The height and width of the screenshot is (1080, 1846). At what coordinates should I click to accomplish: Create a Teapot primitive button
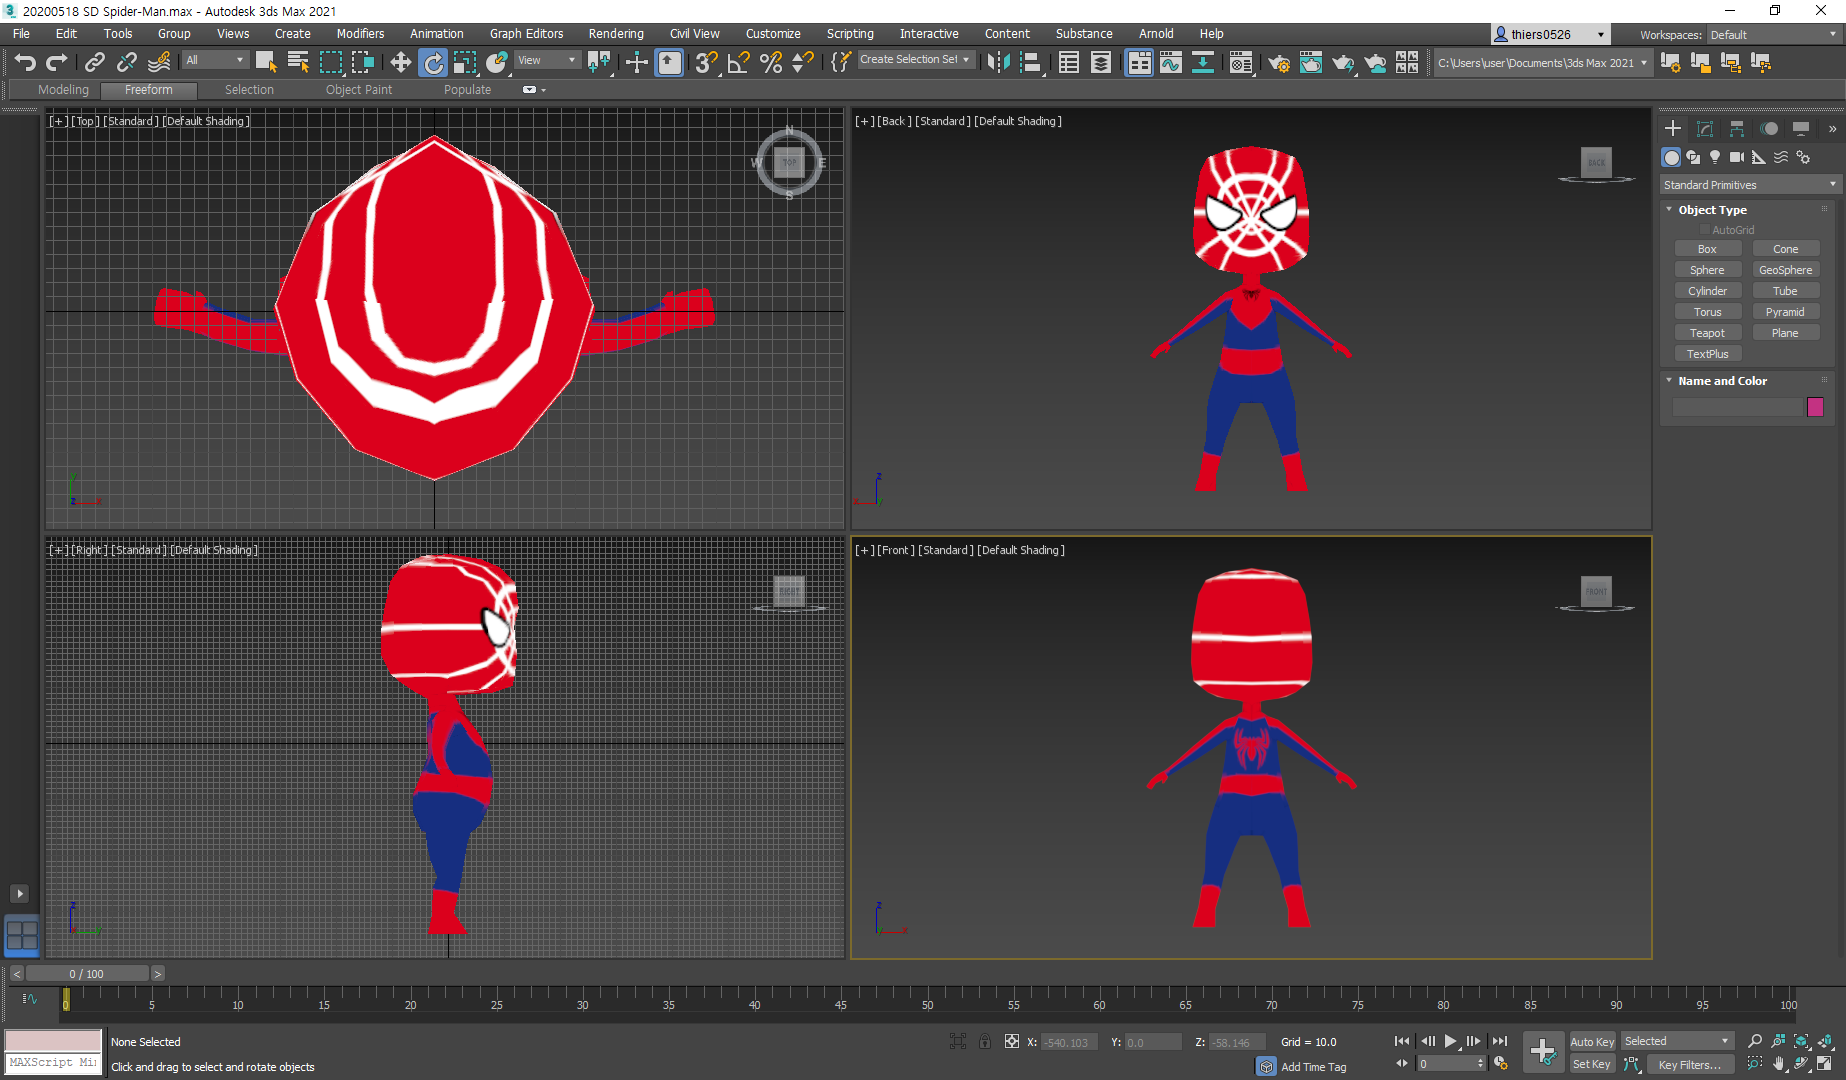click(1707, 333)
